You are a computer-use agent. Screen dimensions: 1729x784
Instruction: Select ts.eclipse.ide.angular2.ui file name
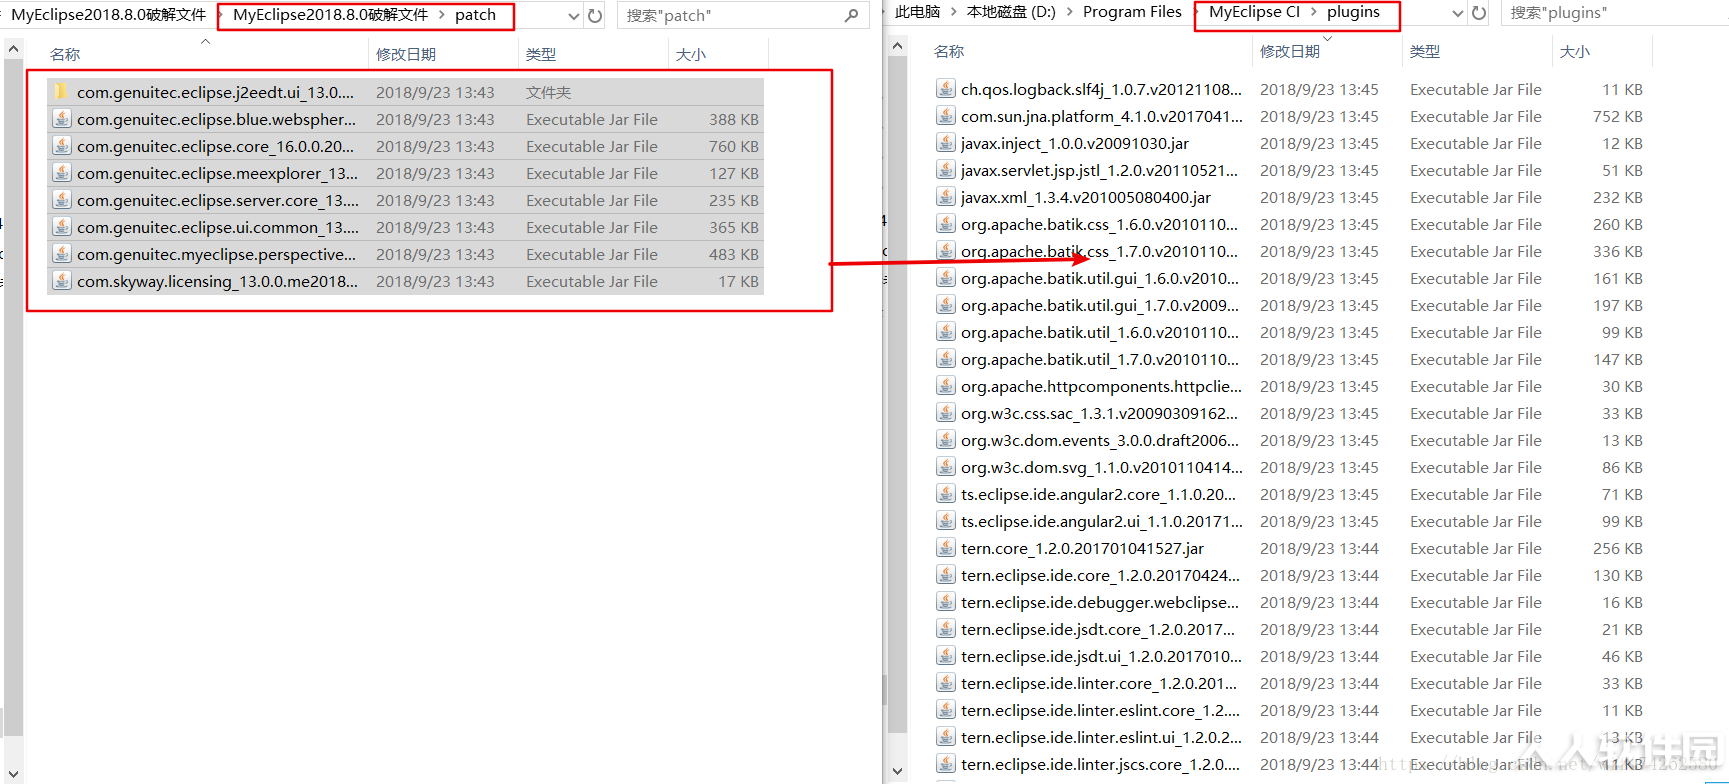(x=1102, y=521)
